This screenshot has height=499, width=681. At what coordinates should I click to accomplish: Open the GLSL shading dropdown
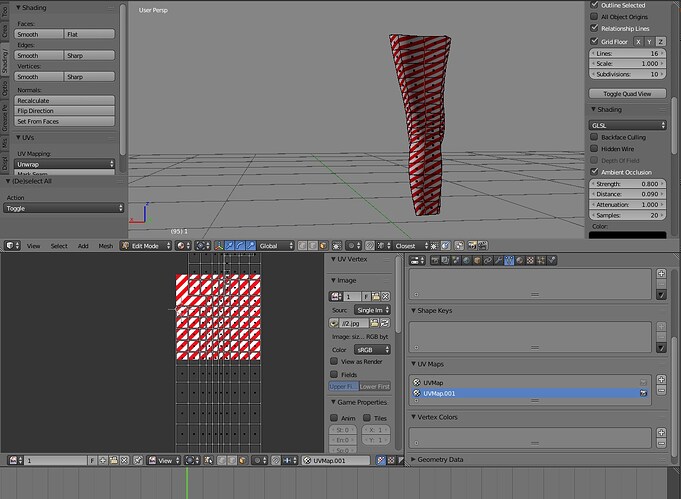point(628,125)
